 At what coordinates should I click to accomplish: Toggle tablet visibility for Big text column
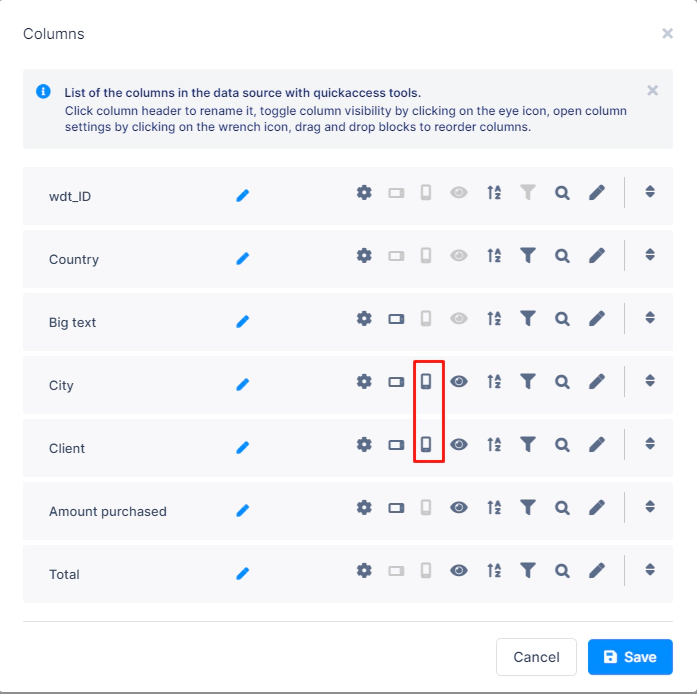coord(396,319)
